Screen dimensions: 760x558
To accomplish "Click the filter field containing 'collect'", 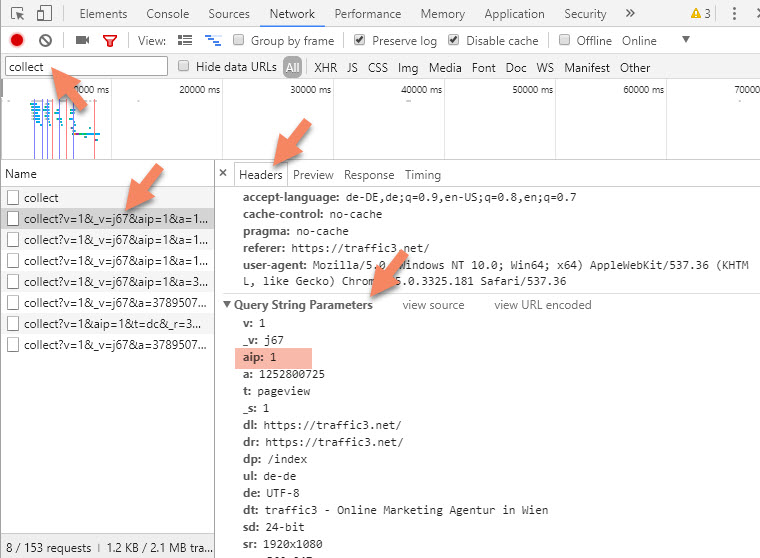I will pyautogui.click(x=86, y=67).
